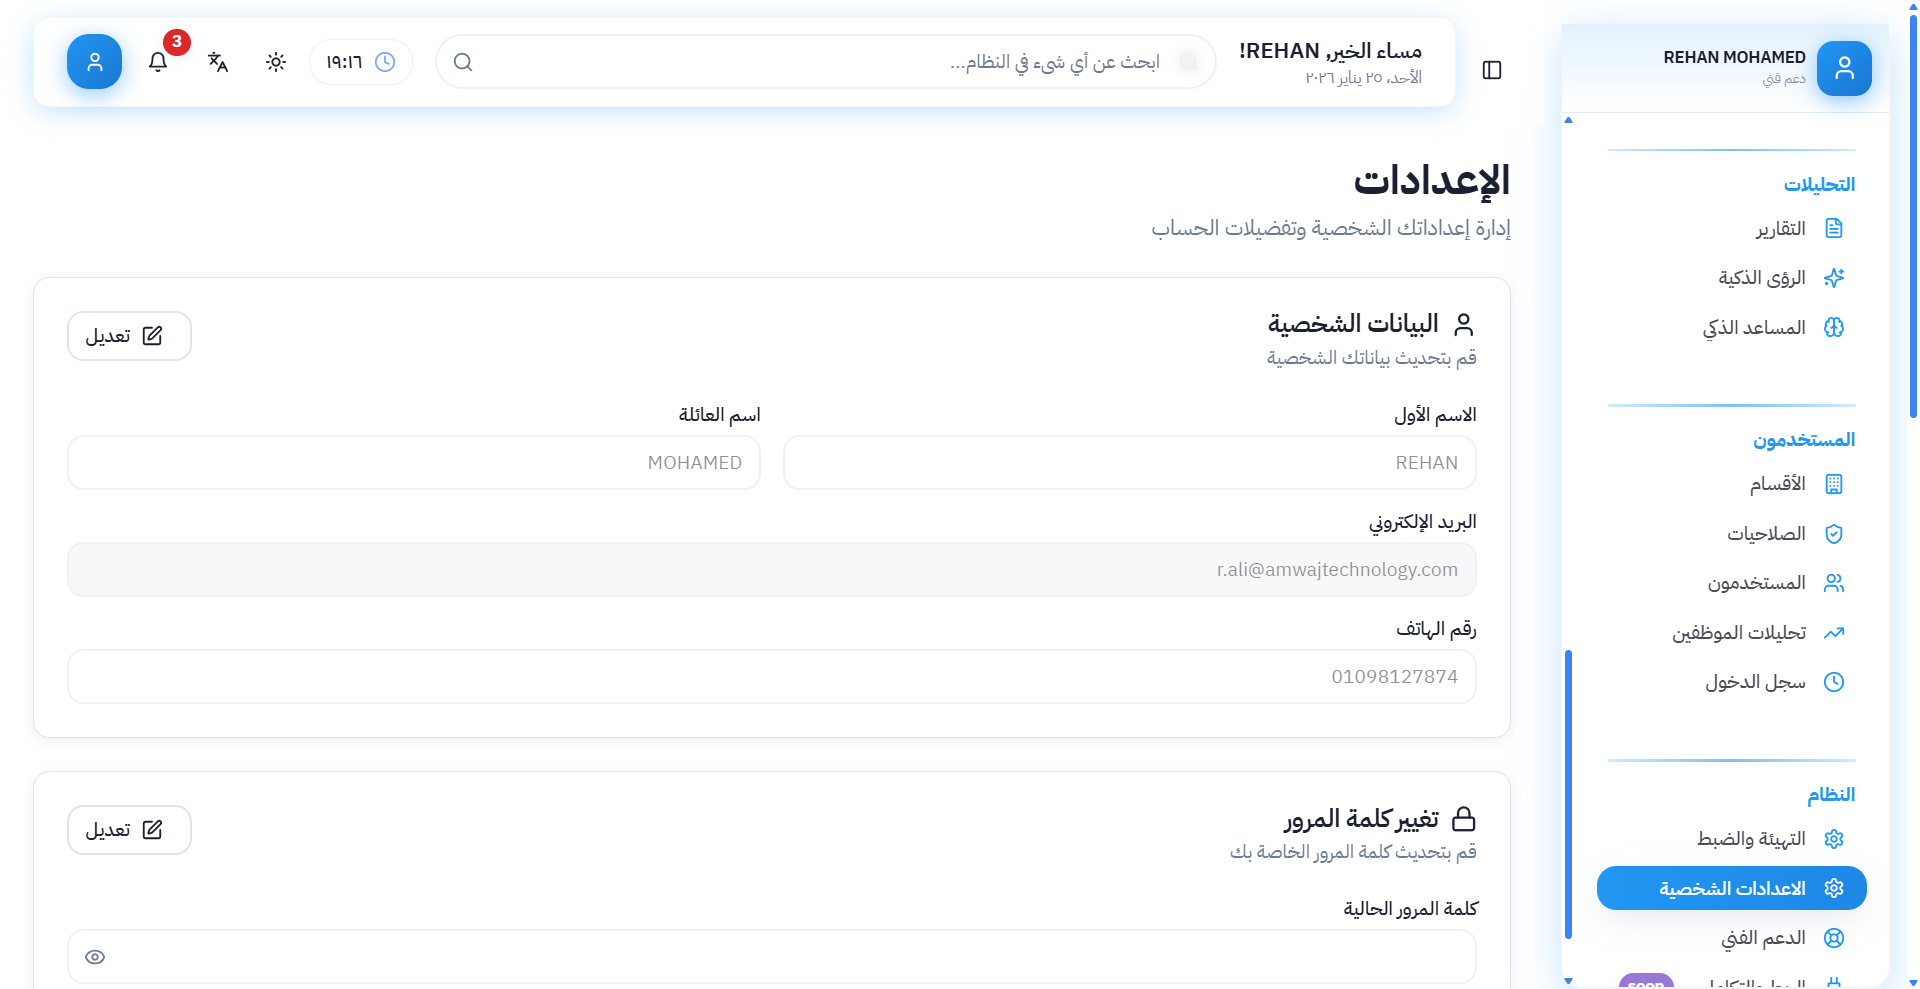This screenshot has height=989, width=1920.
Task: Click the language translate icon
Action: (218, 62)
